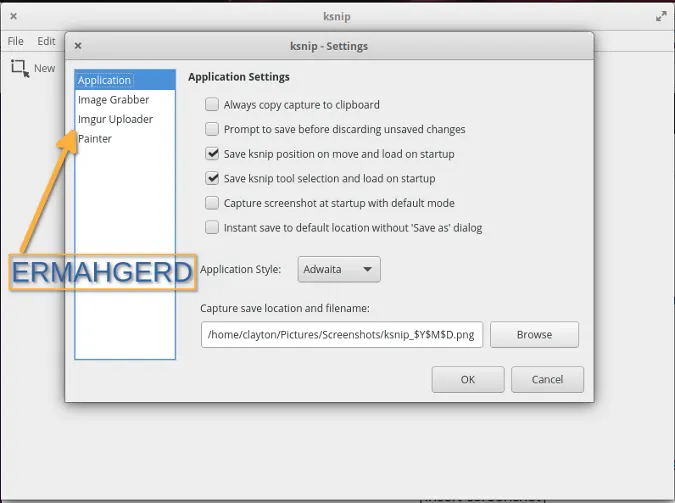Enable Always copy capture to clipboard

[x=212, y=104]
